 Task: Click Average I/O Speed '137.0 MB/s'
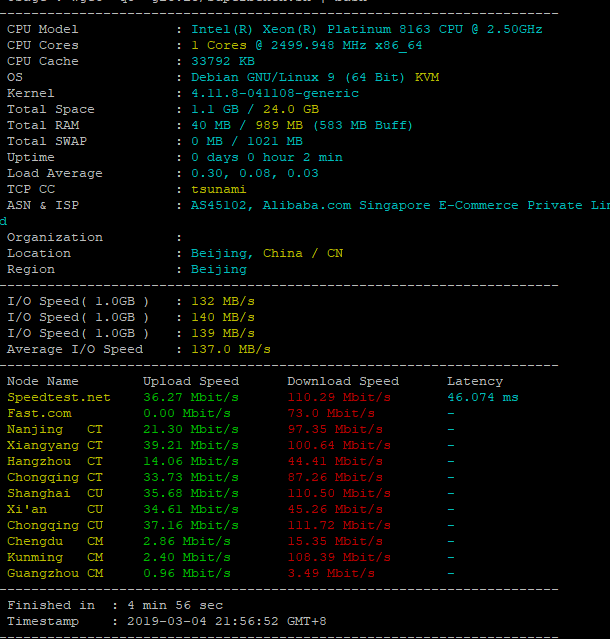[x=231, y=349]
